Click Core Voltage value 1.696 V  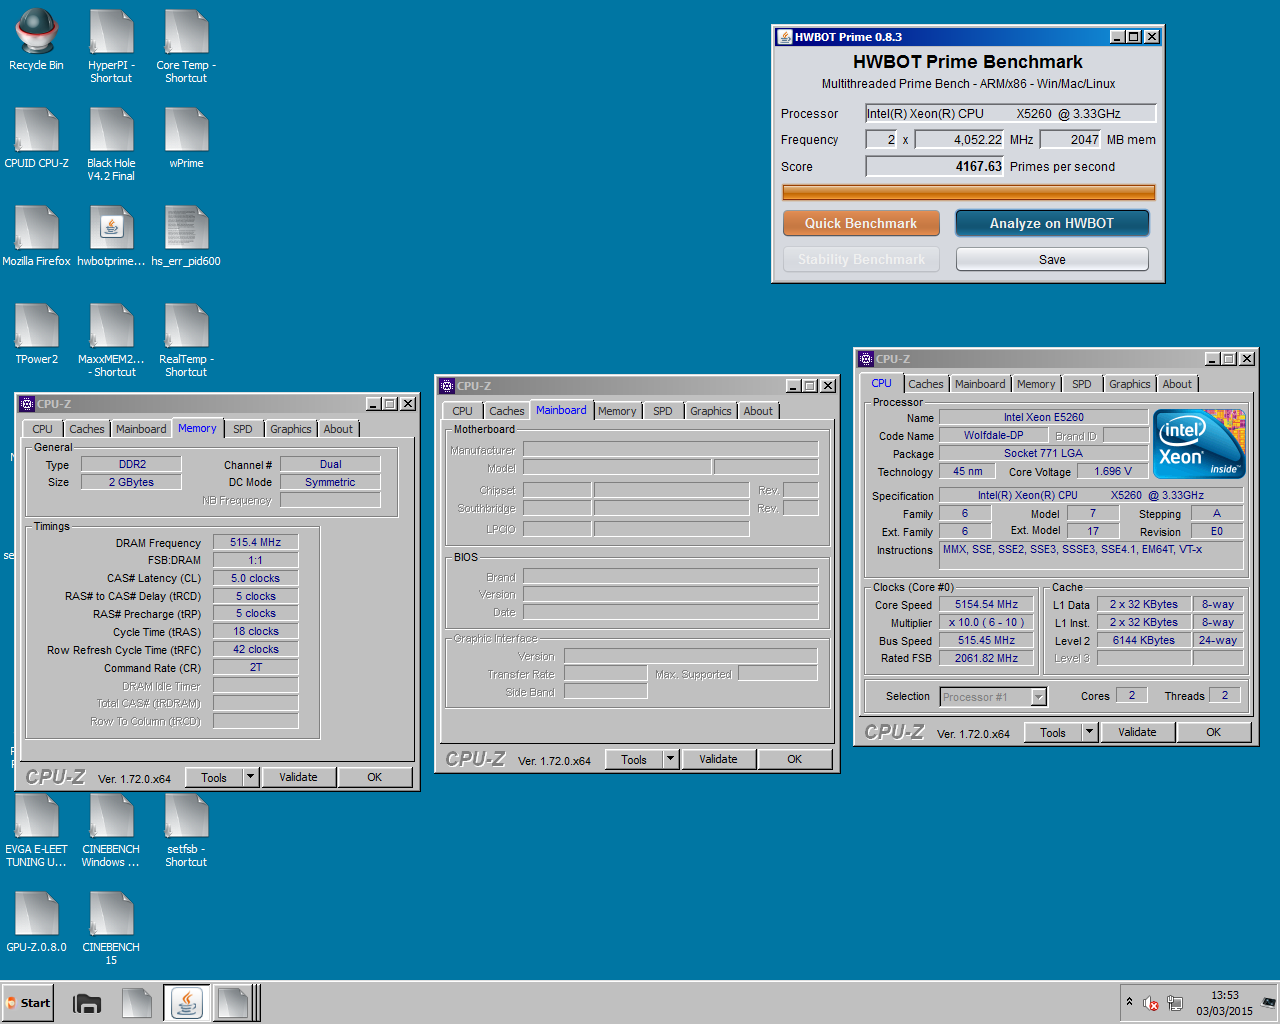(1113, 471)
